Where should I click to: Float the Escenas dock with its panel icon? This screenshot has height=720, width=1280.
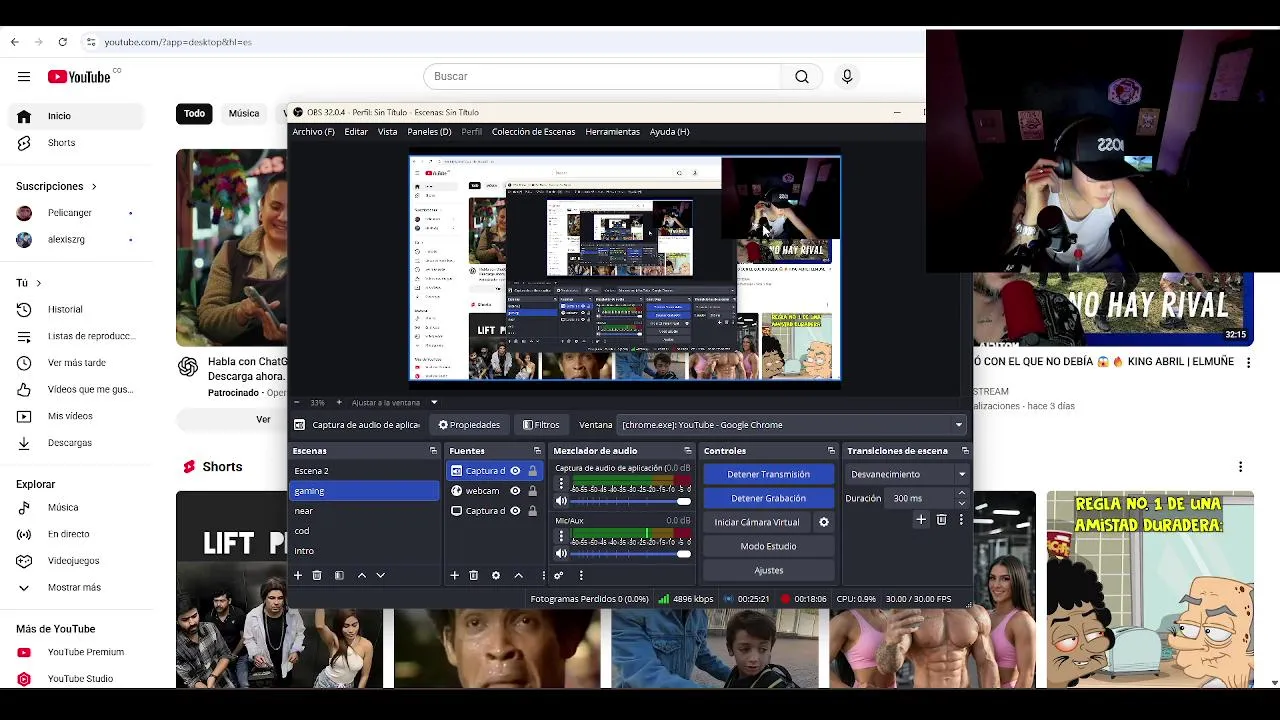click(x=433, y=451)
